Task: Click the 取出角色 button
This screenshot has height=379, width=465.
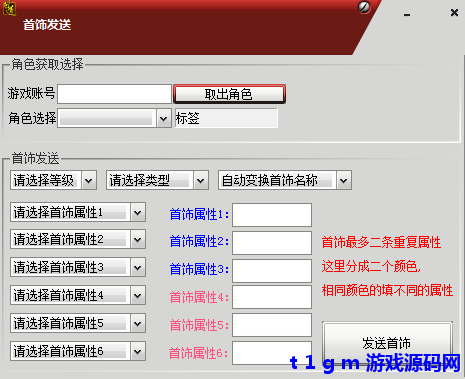Action: point(229,94)
